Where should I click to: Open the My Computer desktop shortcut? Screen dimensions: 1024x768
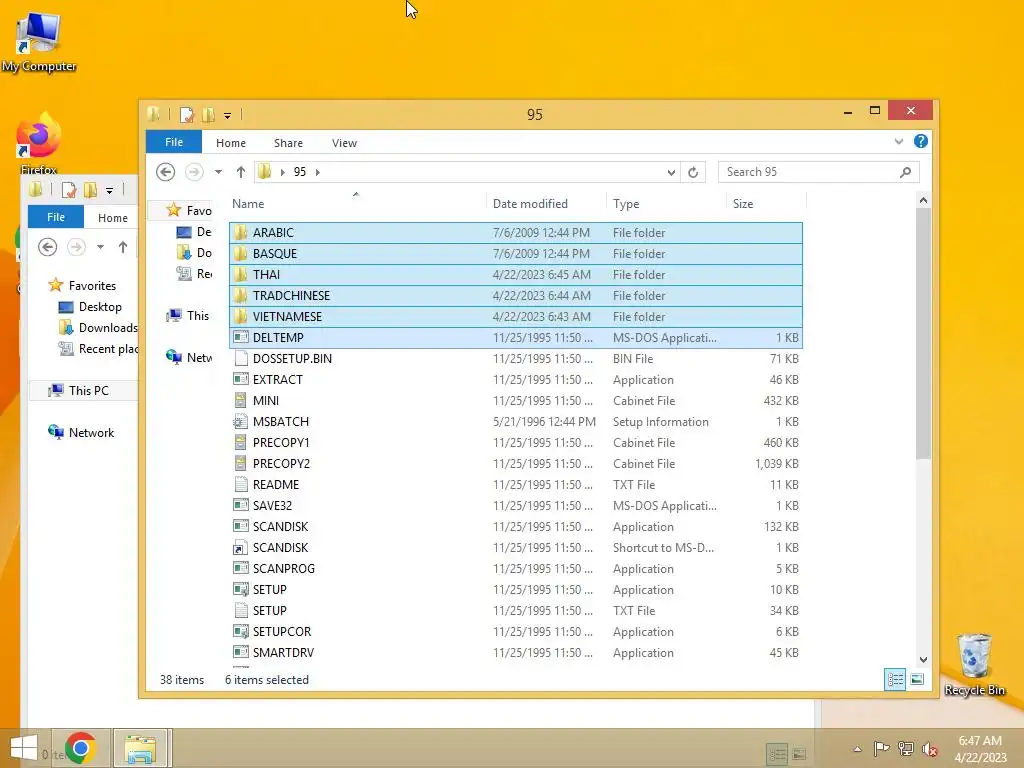[39, 42]
